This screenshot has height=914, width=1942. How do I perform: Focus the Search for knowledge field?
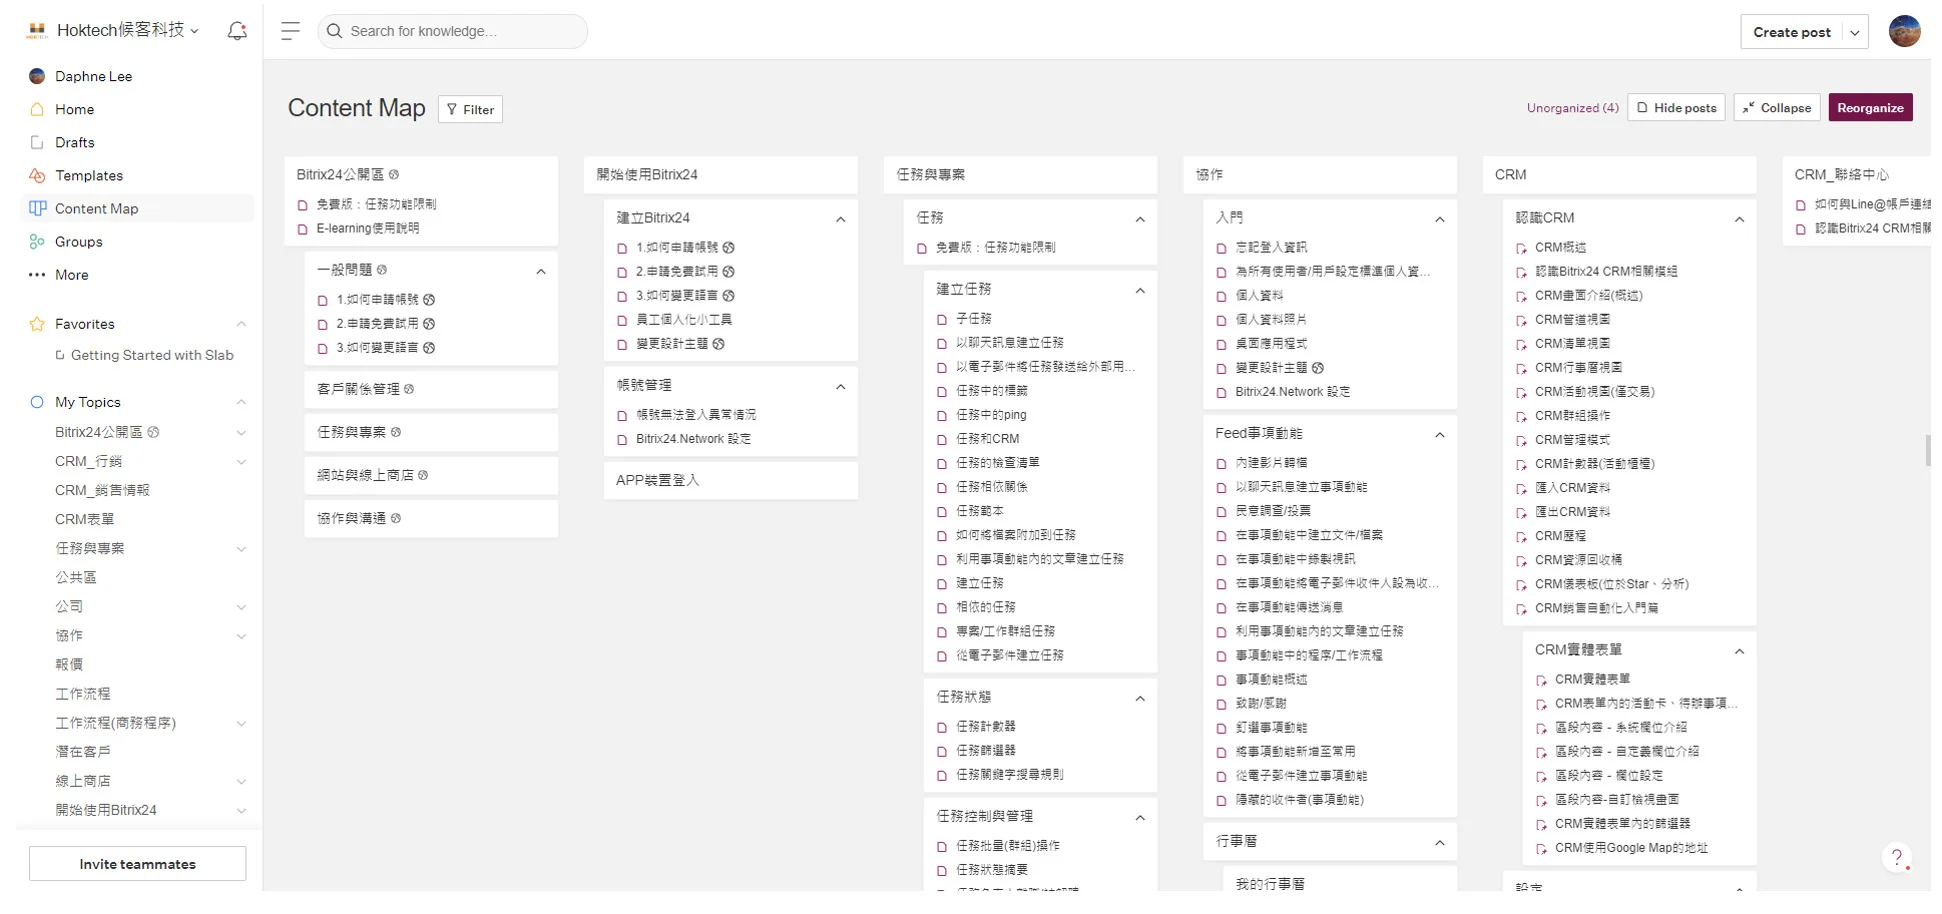(x=452, y=31)
